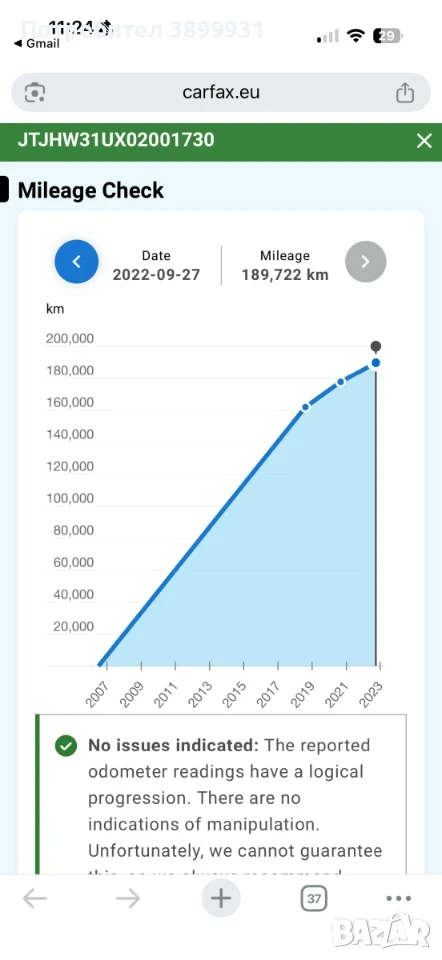The width and height of the screenshot is (442, 960).
Task: Tap the camera scan icon in address bar
Action: coord(35,92)
